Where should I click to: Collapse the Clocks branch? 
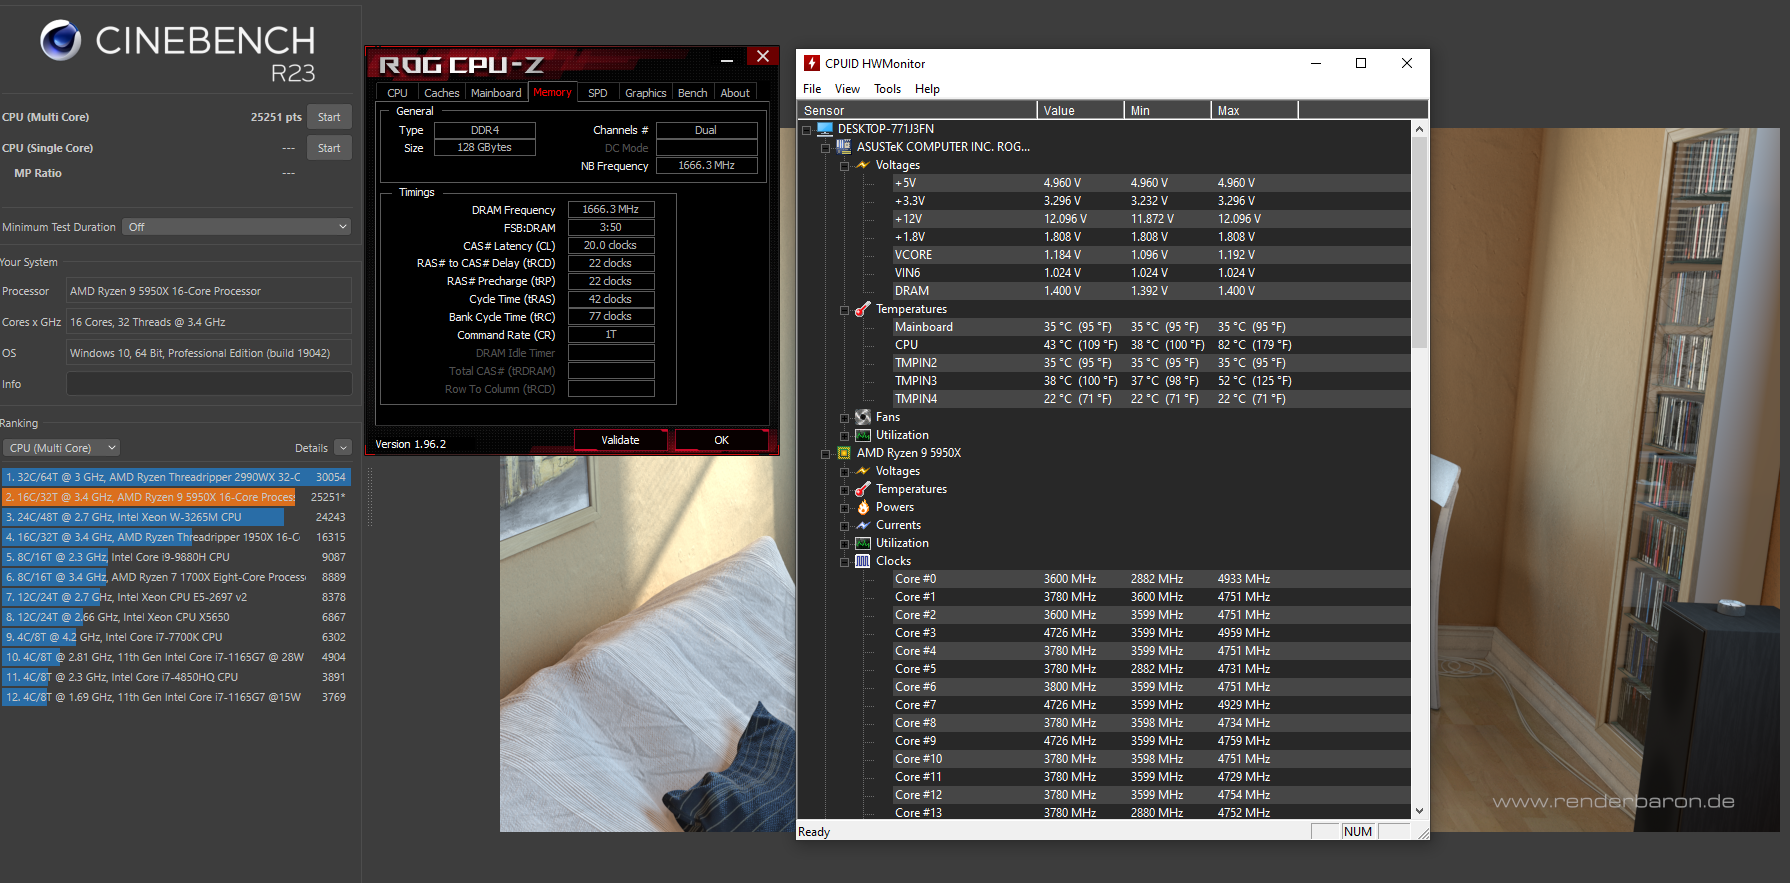(845, 562)
